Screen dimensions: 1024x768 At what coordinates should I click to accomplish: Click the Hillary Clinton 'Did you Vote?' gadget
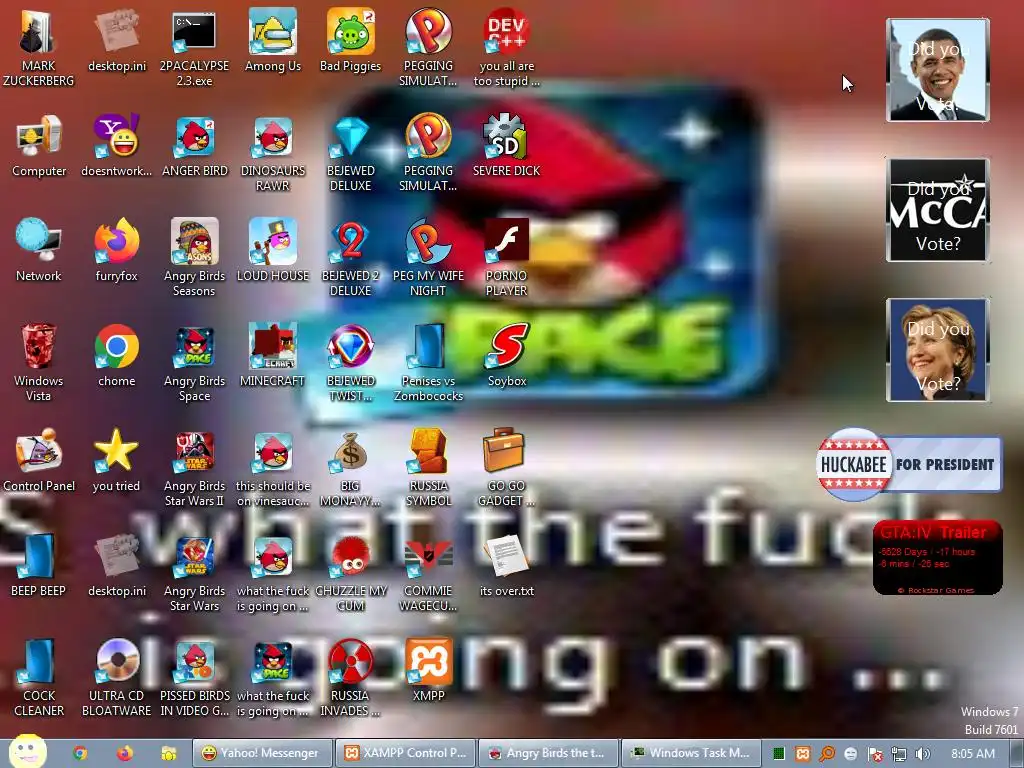coord(938,350)
